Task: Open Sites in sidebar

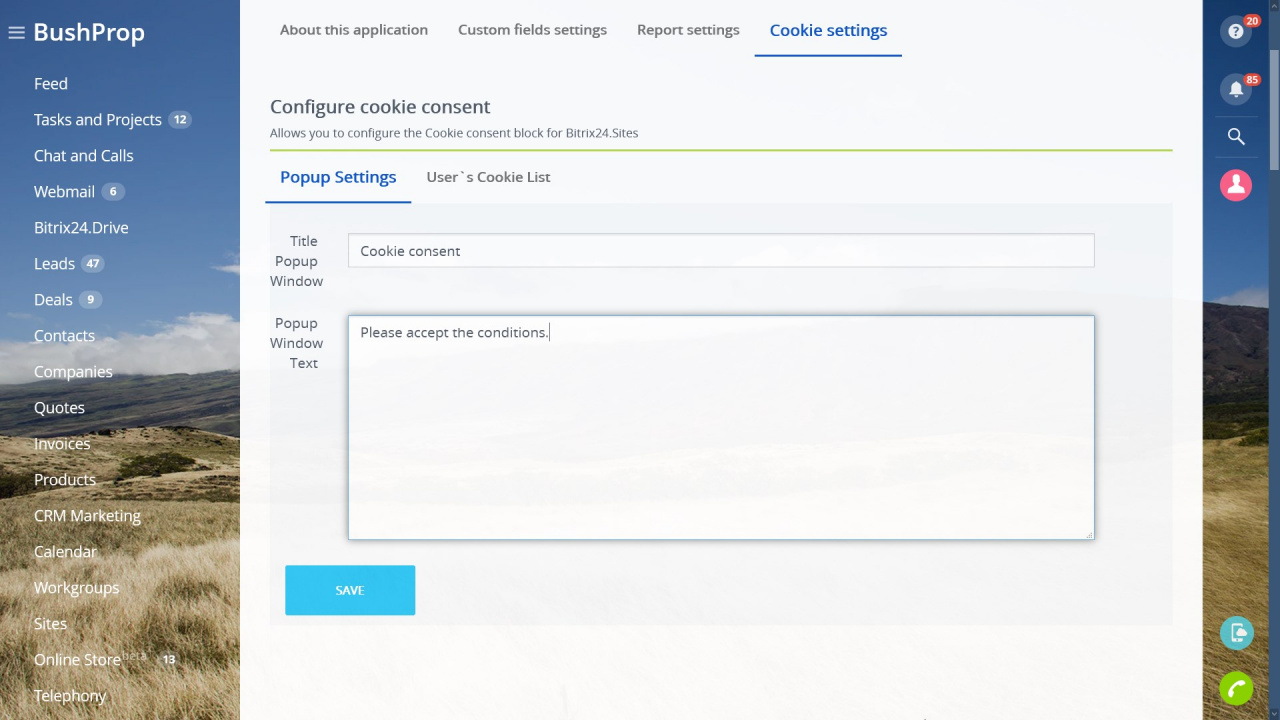Action: [x=50, y=624]
